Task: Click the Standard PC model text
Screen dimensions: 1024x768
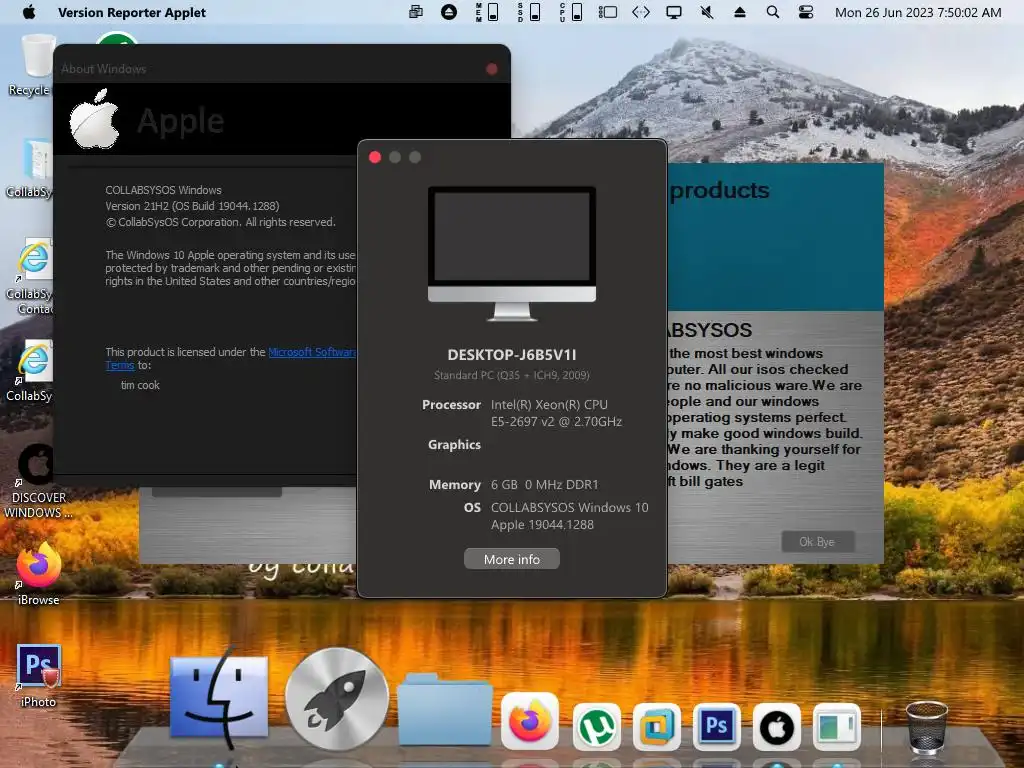Action: pyautogui.click(x=511, y=376)
